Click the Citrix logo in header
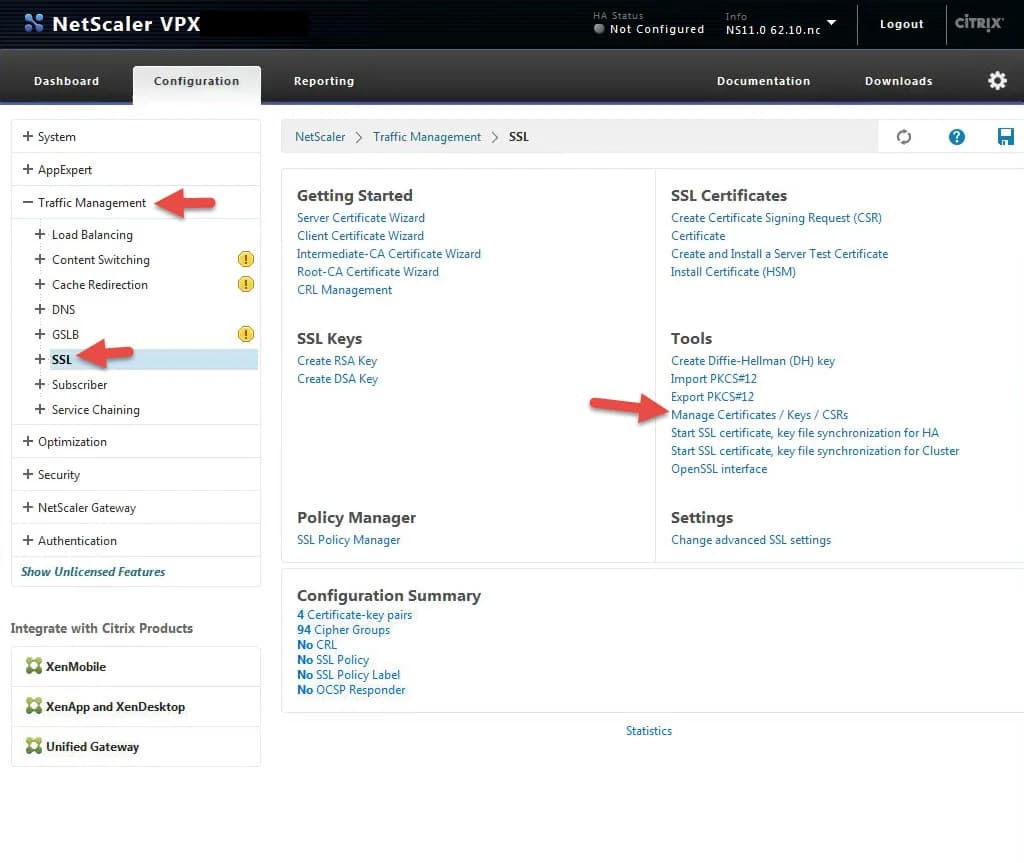Image resolution: width=1024 pixels, height=863 pixels. (x=978, y=23)
